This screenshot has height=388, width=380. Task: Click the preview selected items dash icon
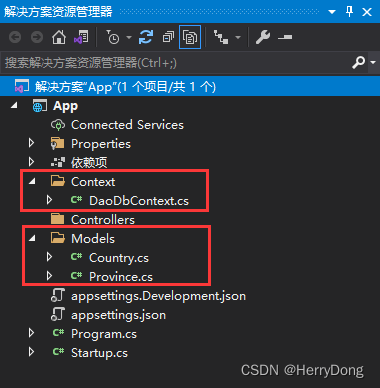coord(285,37)
